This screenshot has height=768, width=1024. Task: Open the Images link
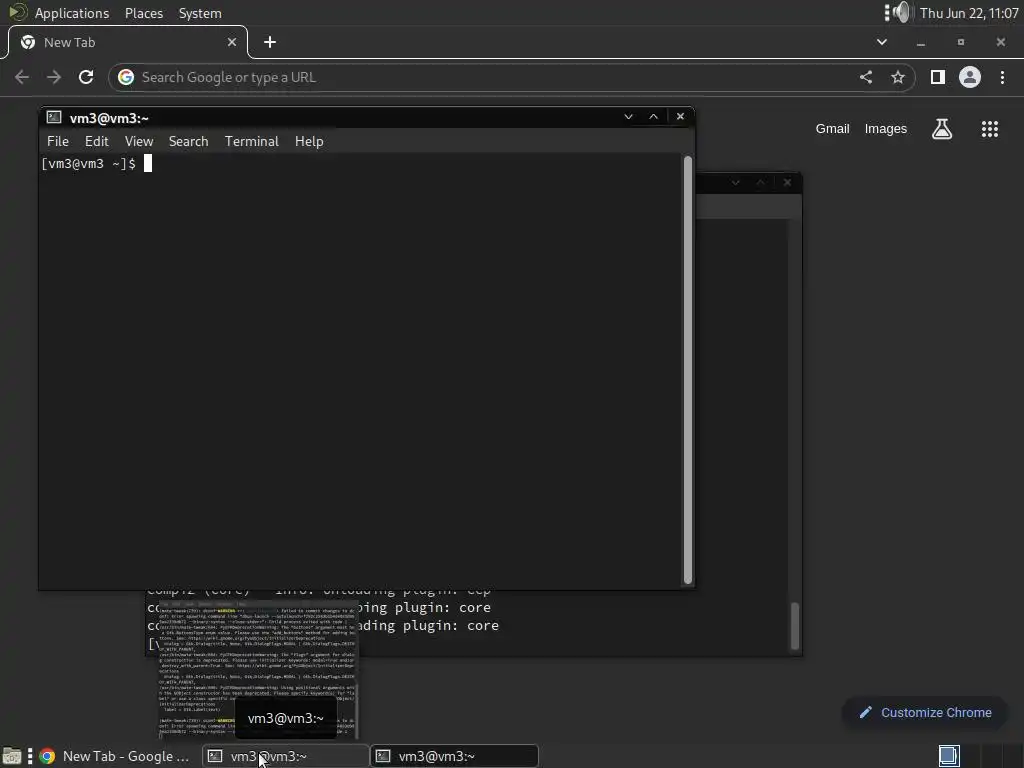click(x=886, y=129)
